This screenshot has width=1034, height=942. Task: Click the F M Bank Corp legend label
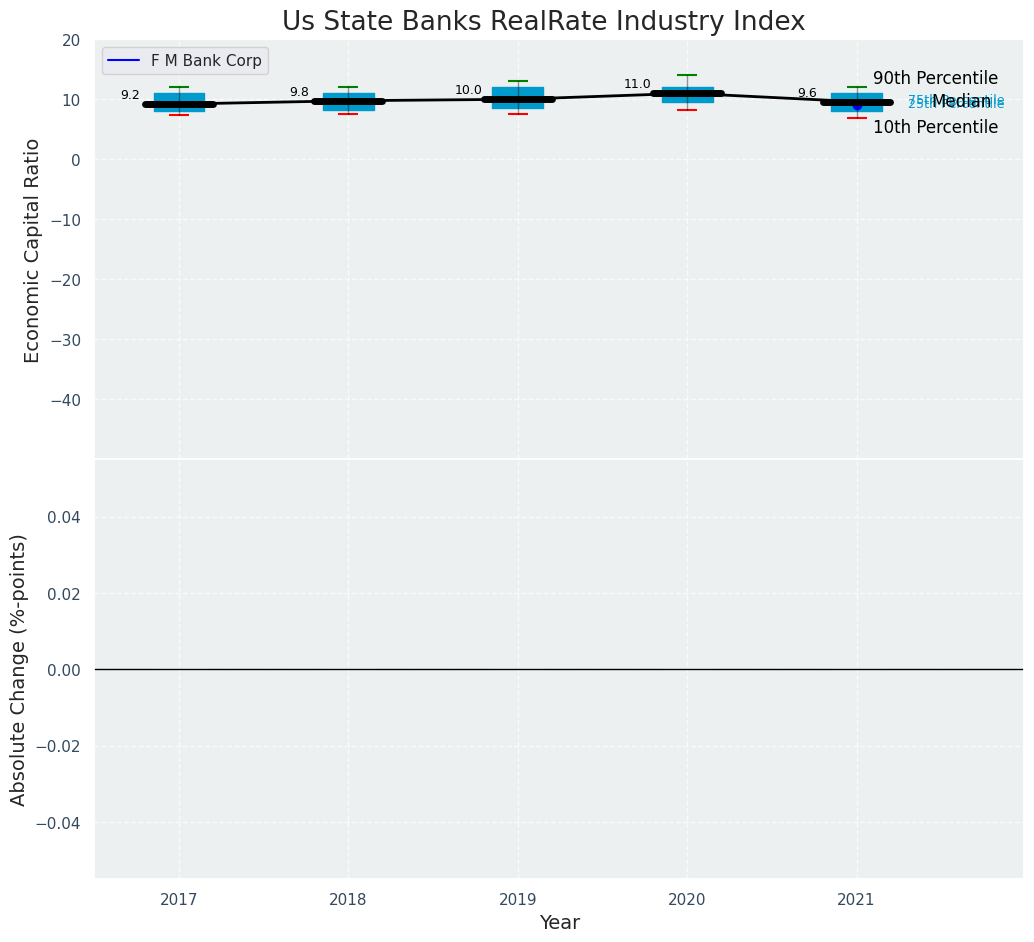pos(206,61)
